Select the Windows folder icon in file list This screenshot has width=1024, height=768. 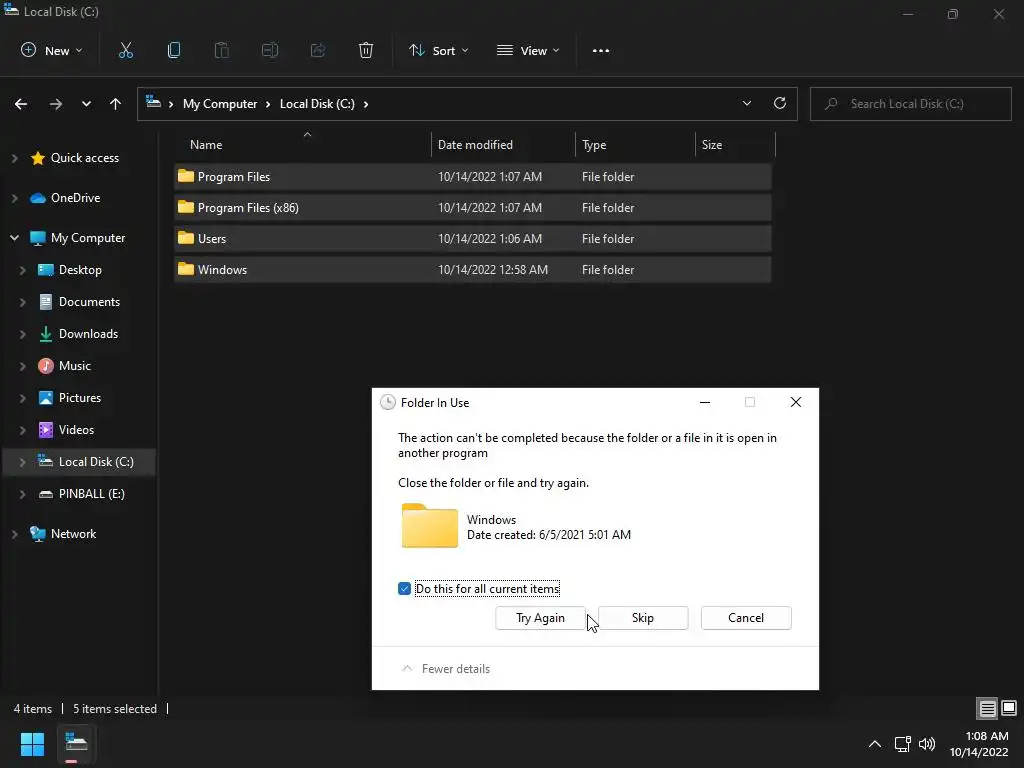click(x=186, y=269)
